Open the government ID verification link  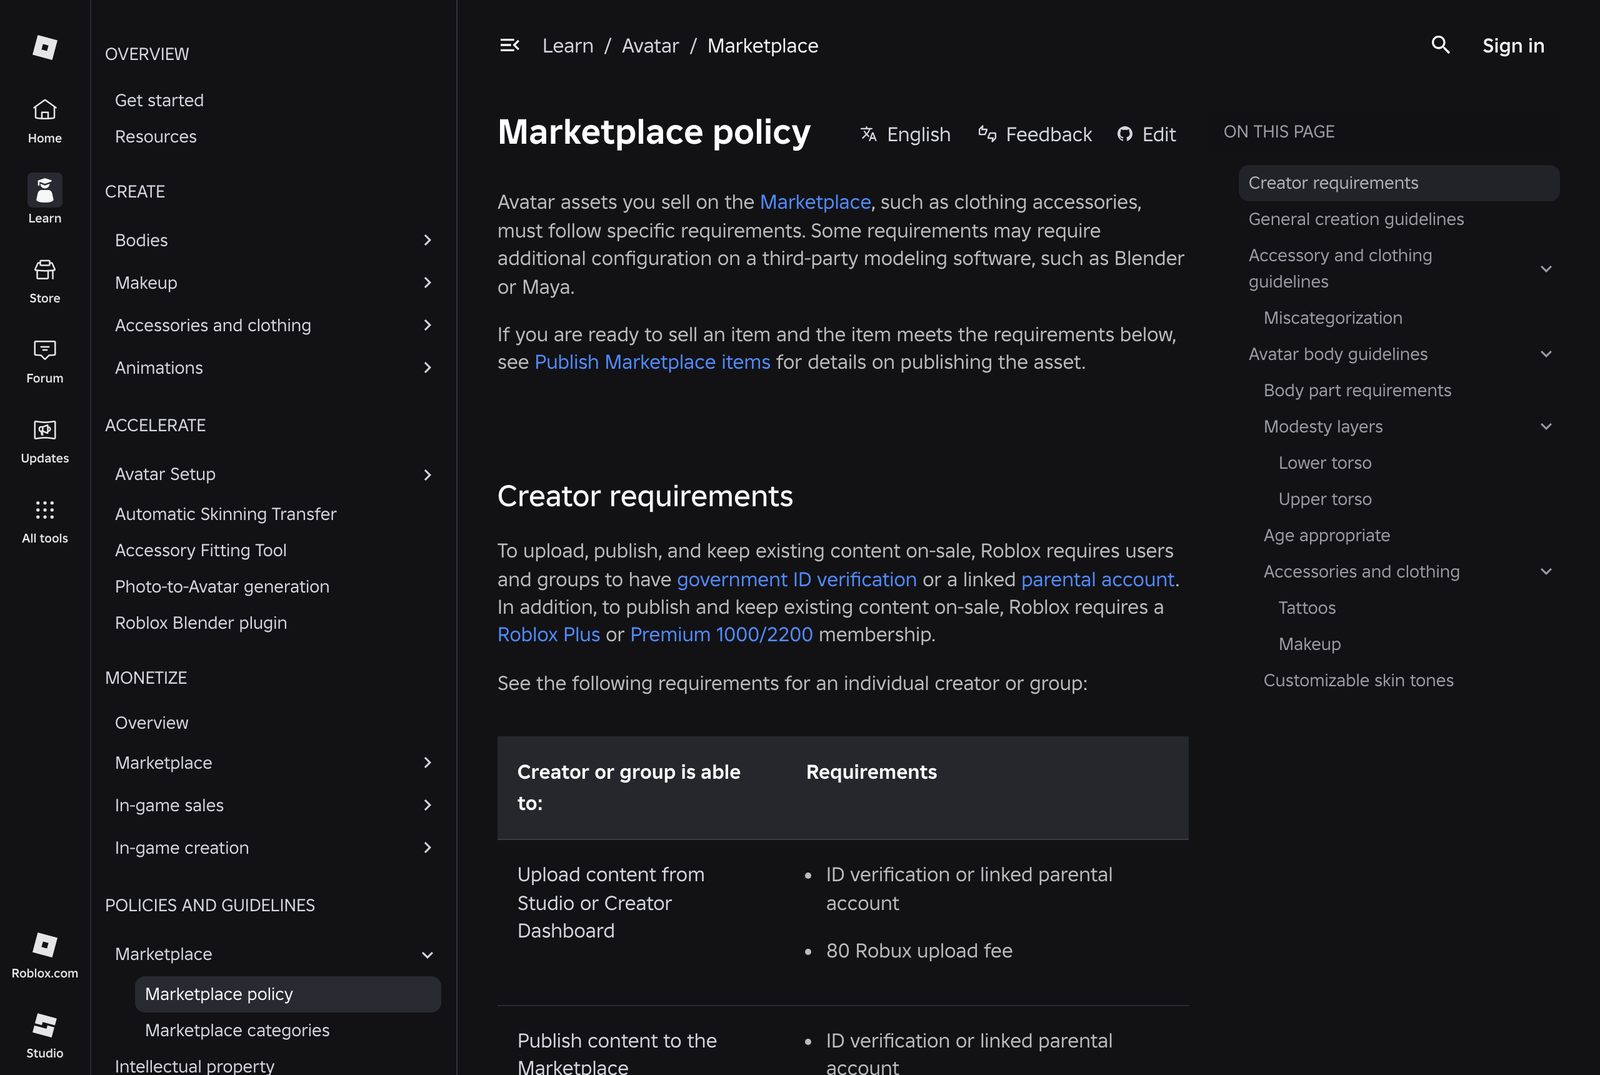(797, 580)
